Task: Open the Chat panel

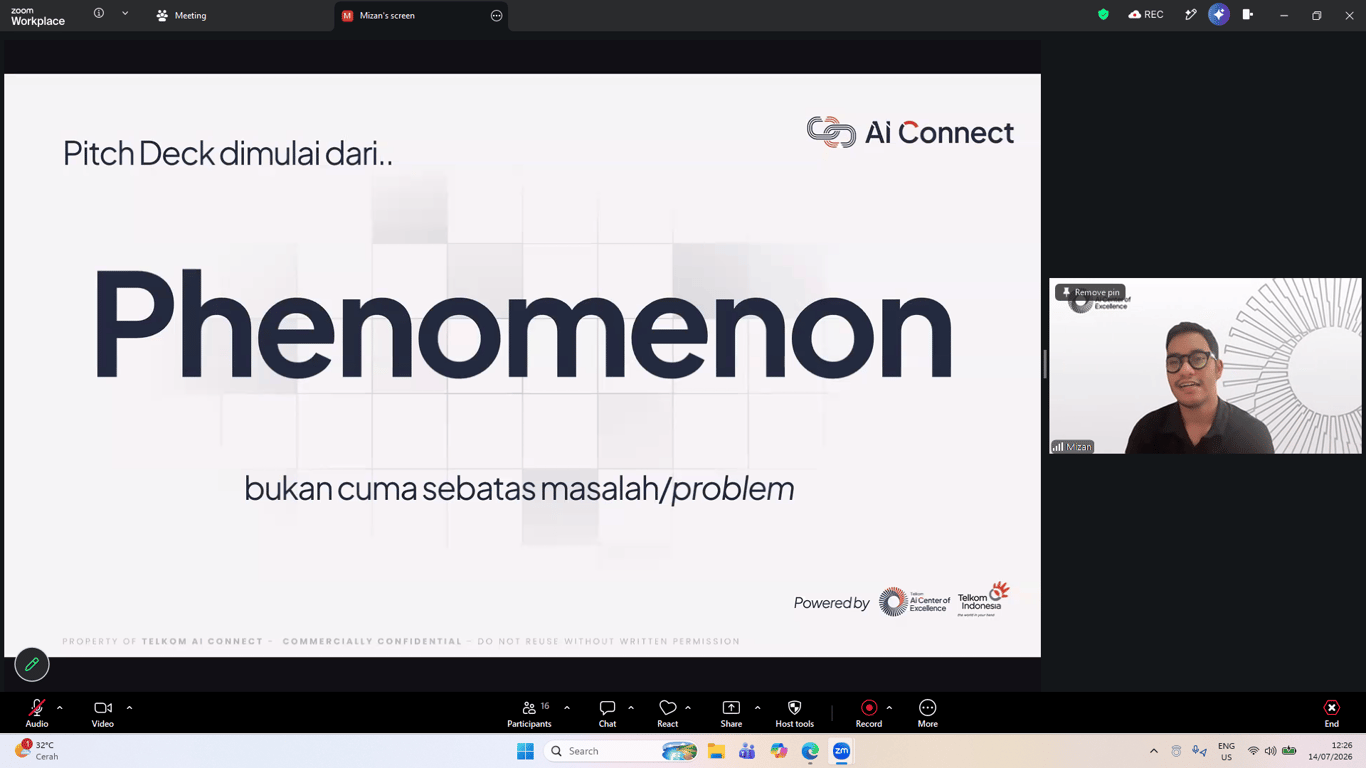Action: pos(607,713)
